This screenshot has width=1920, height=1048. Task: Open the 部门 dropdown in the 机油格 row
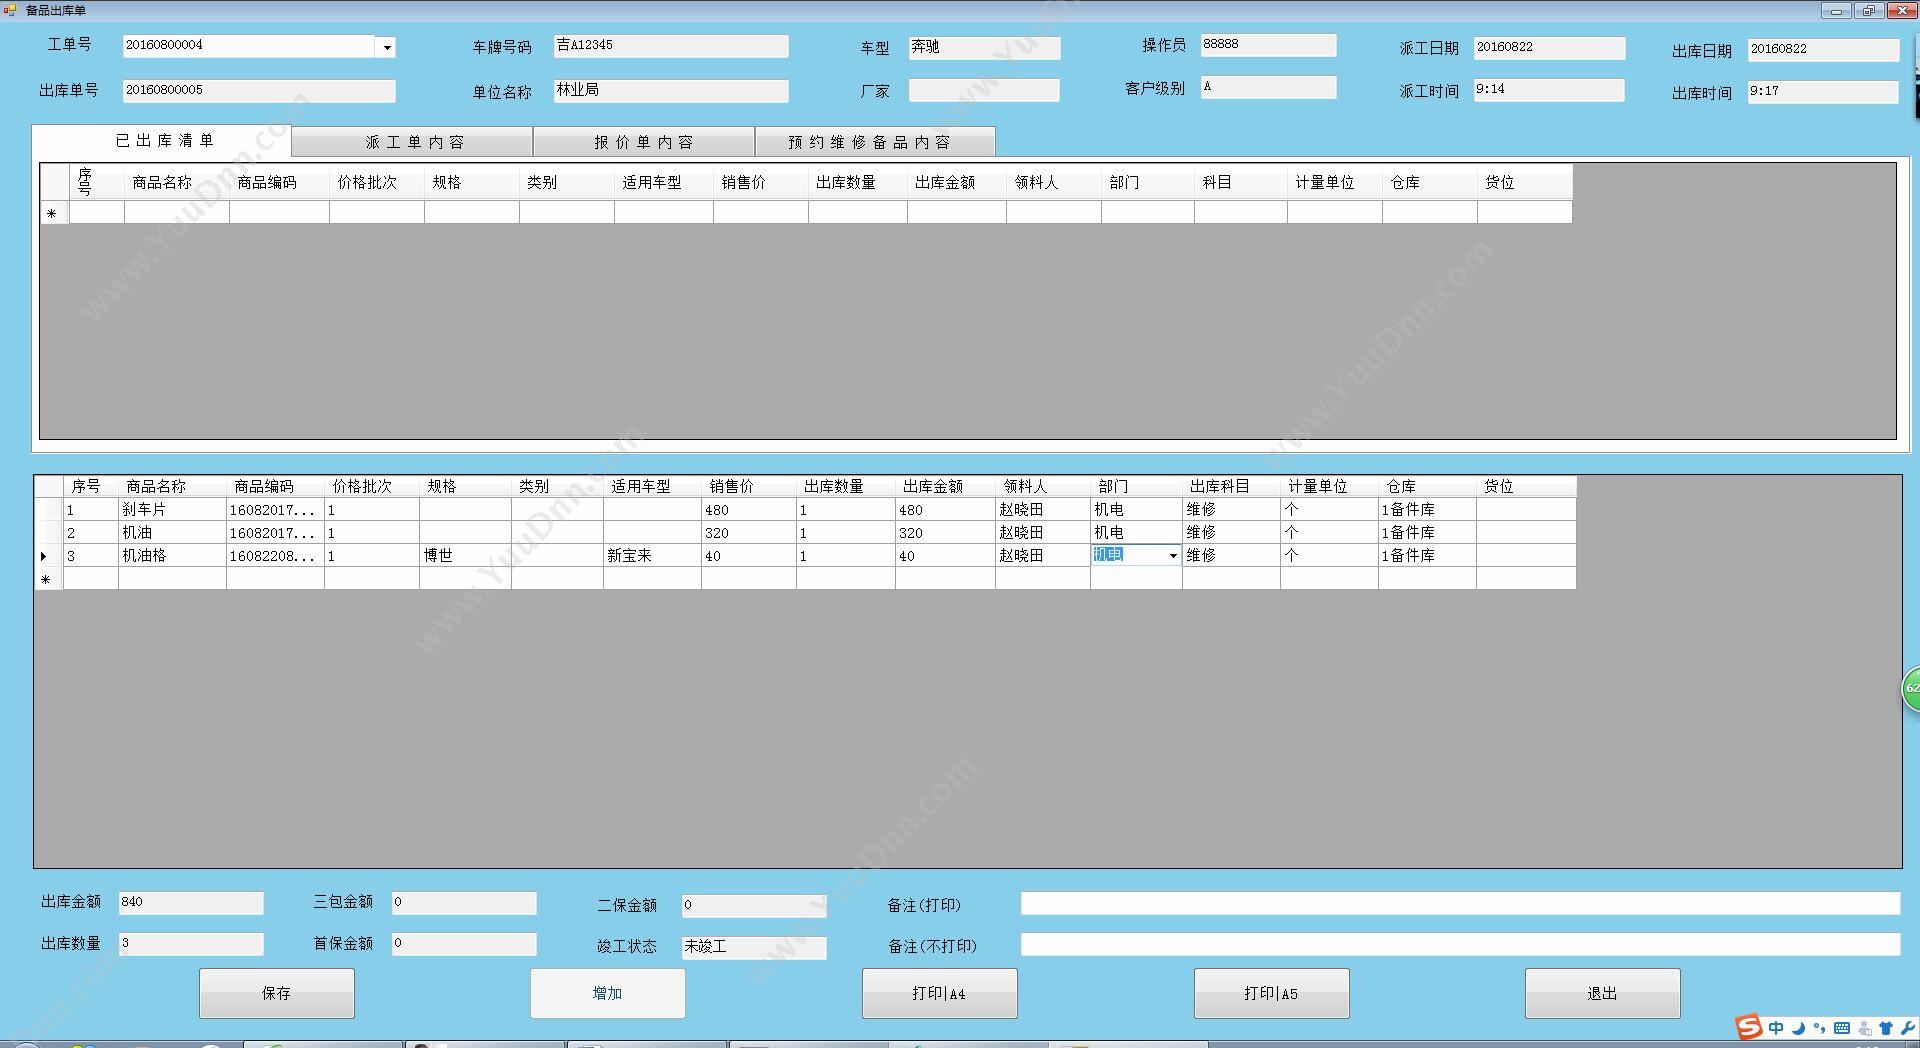tap(1173, 555)
